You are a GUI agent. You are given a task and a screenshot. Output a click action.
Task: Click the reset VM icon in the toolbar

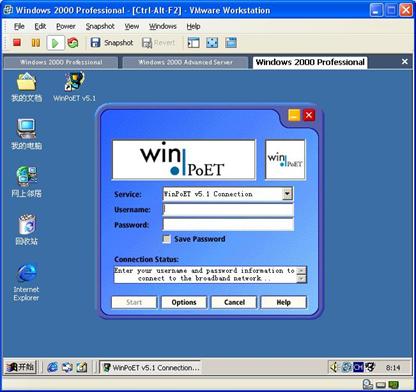(73, 43)
